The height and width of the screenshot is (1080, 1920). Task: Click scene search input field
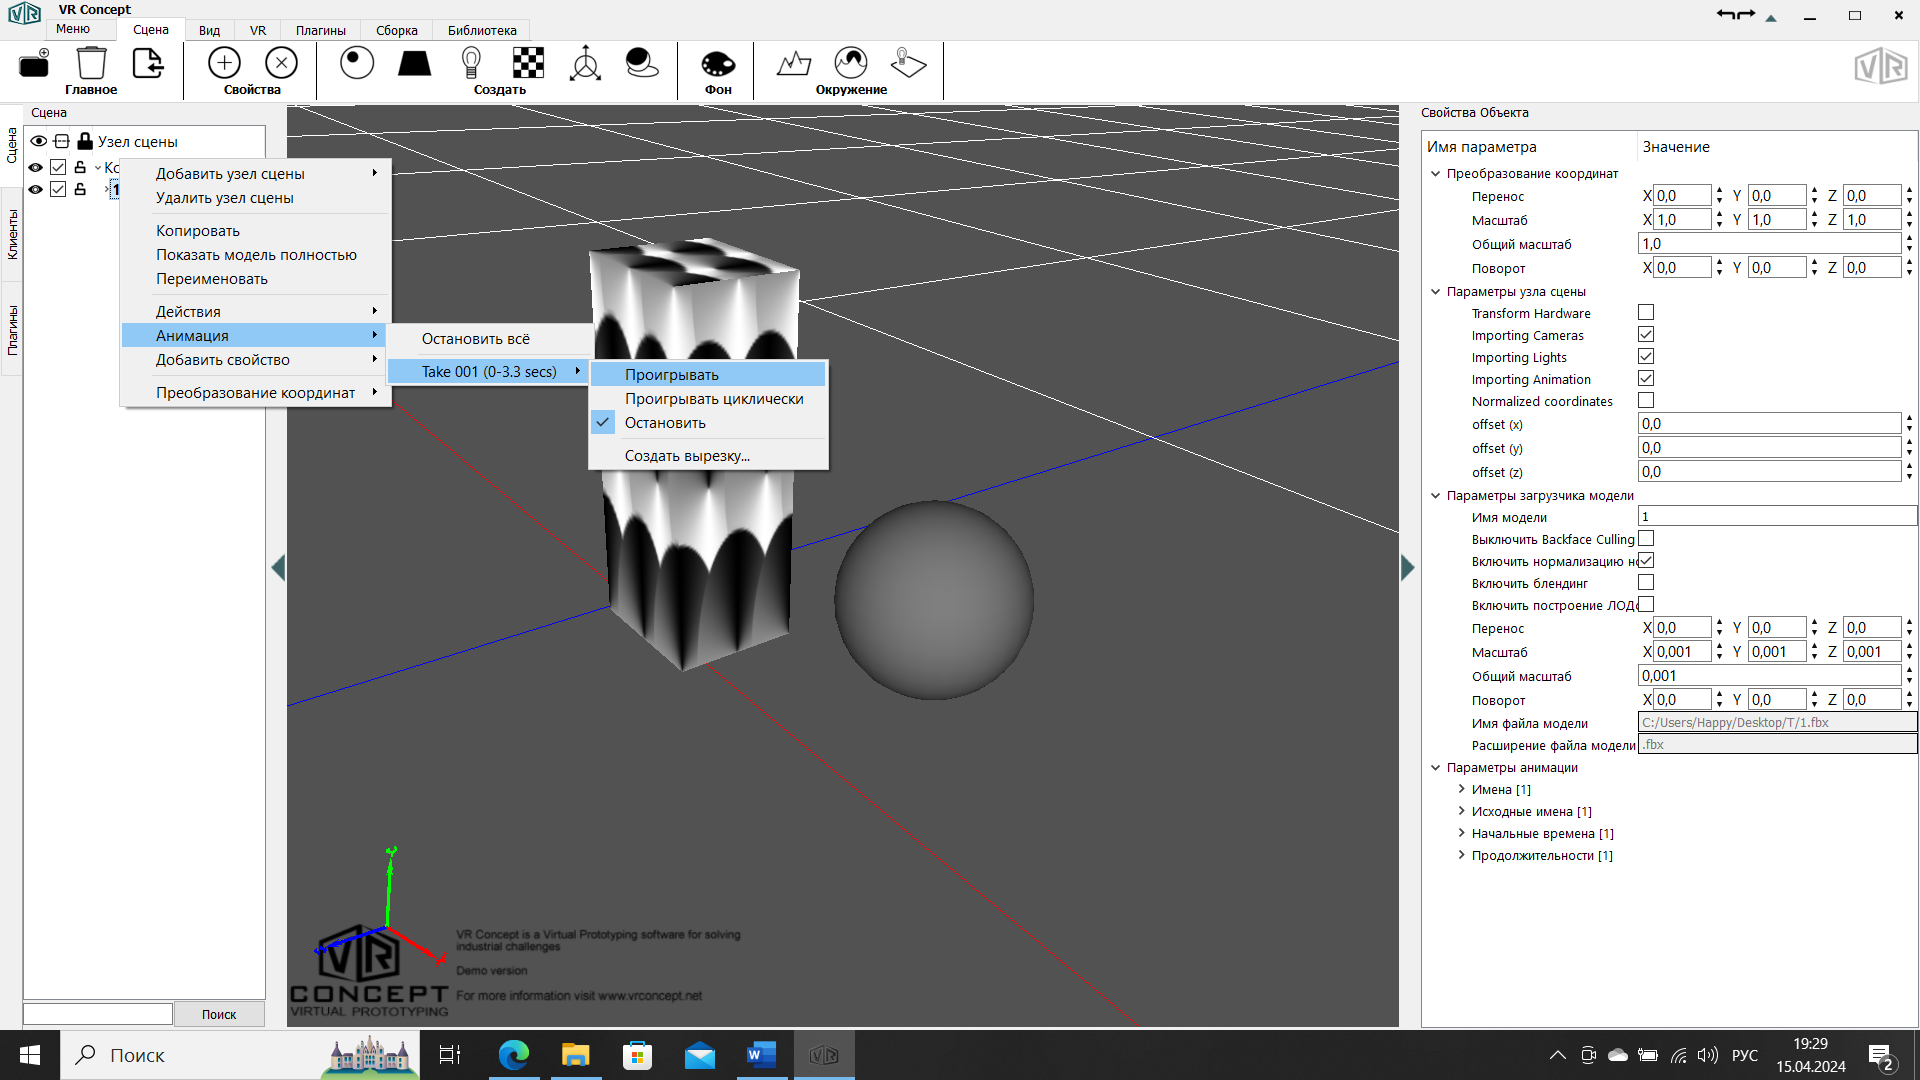tap(98, 1014)
